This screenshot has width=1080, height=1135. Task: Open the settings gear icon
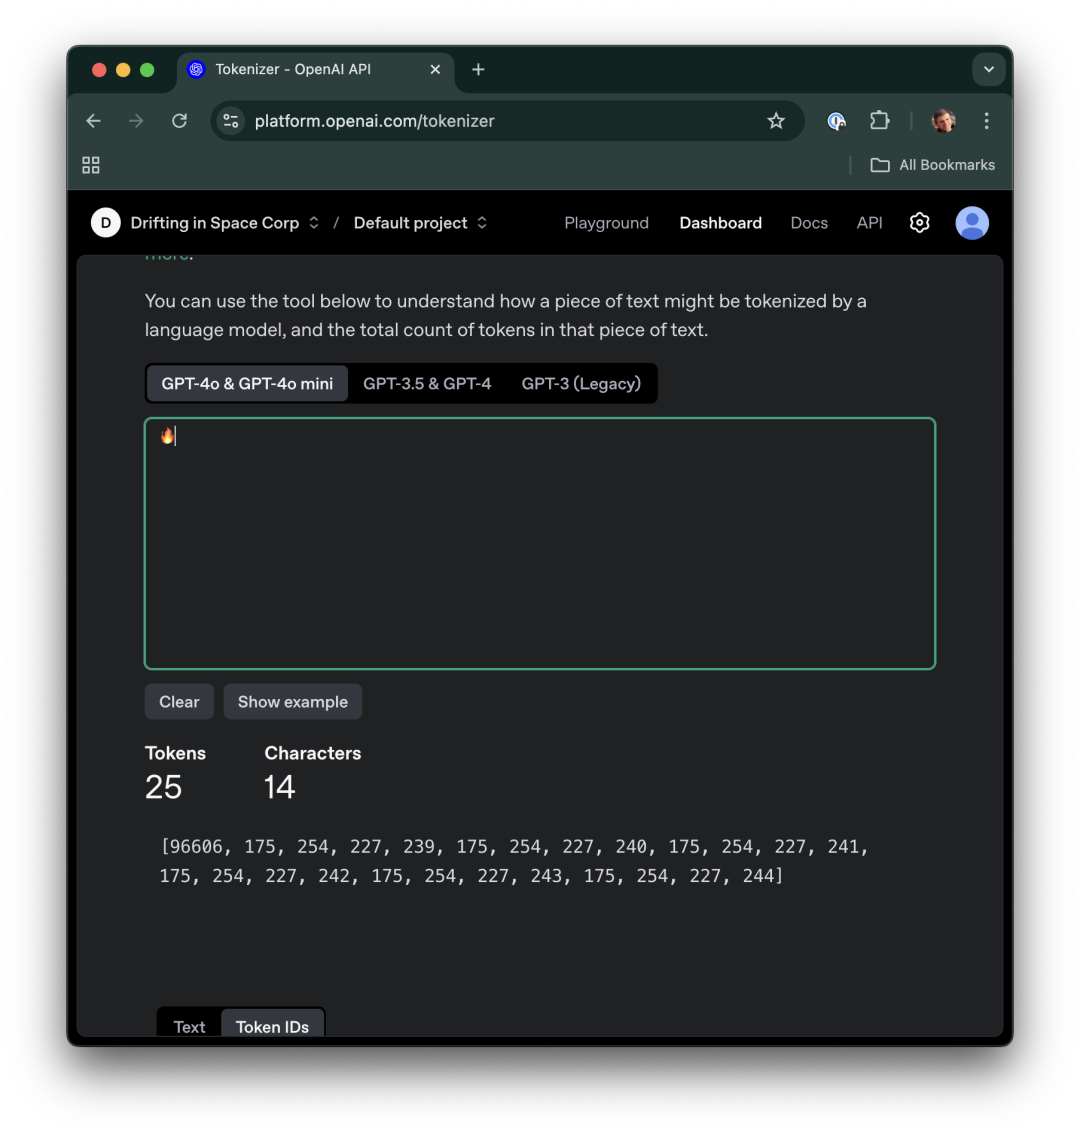(x=919, y=223)
